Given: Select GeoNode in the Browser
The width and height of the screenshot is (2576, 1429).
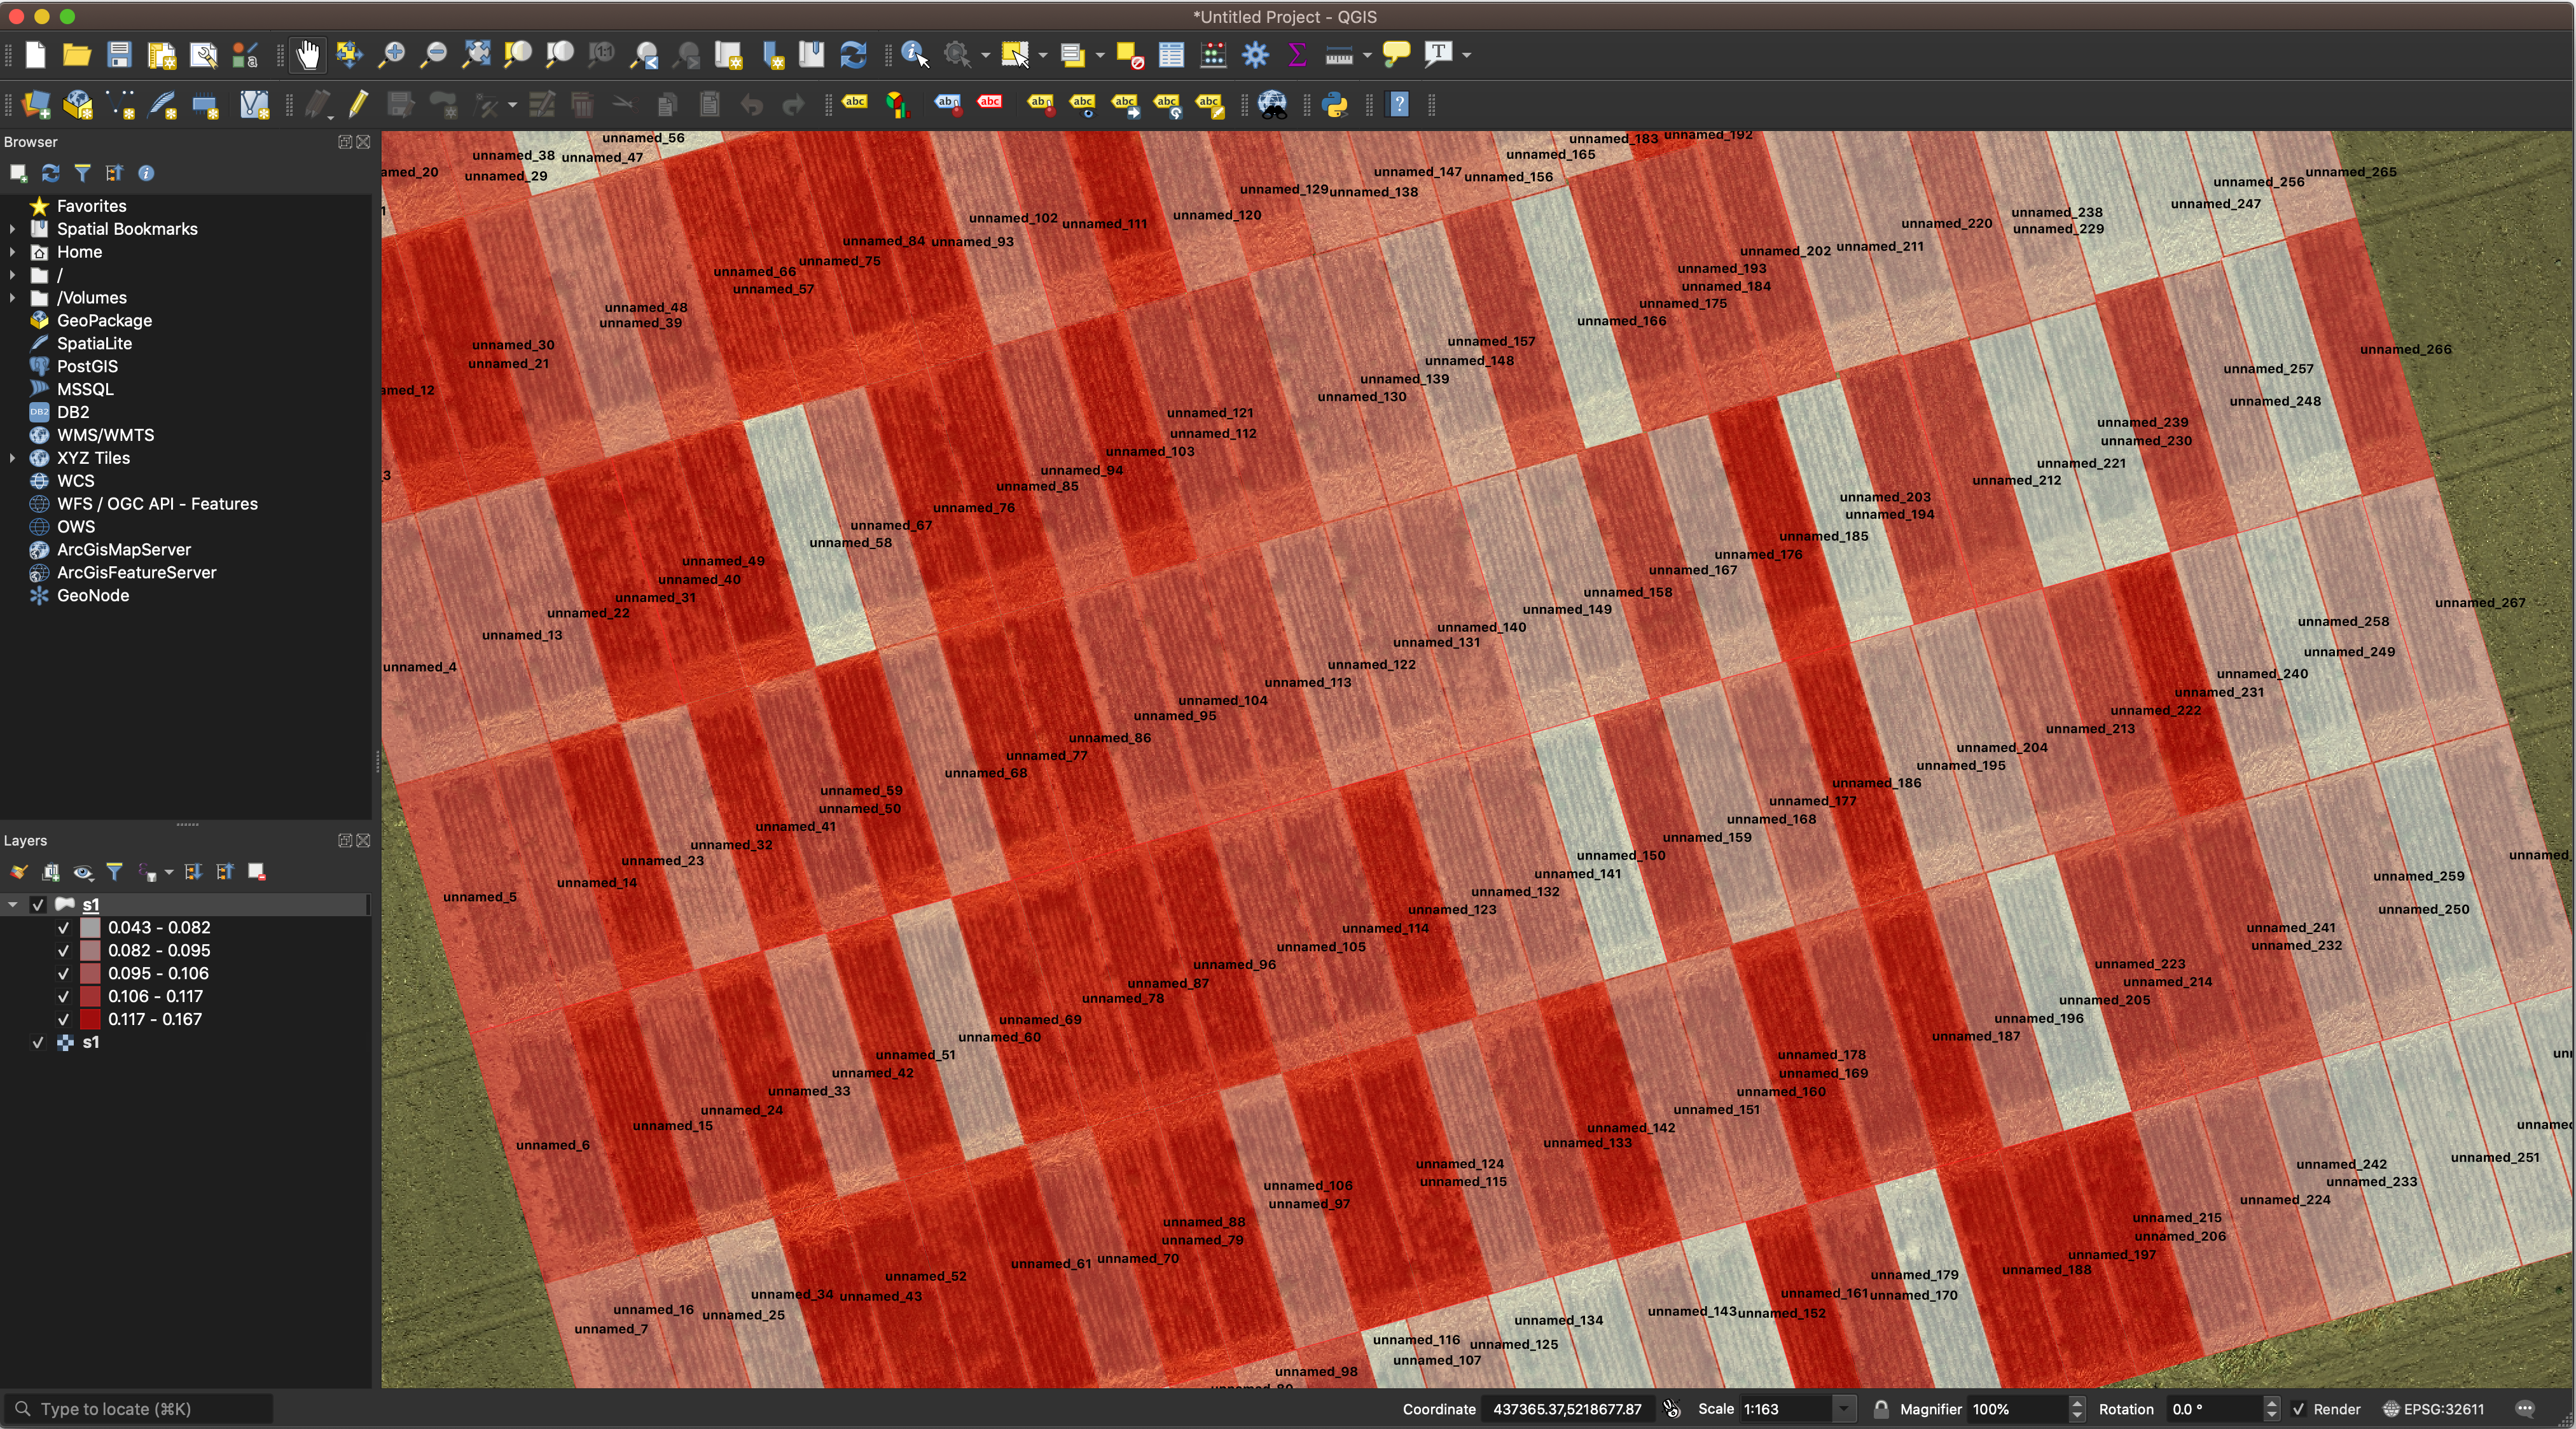Looking at the screenshot, I should (93, 596).
